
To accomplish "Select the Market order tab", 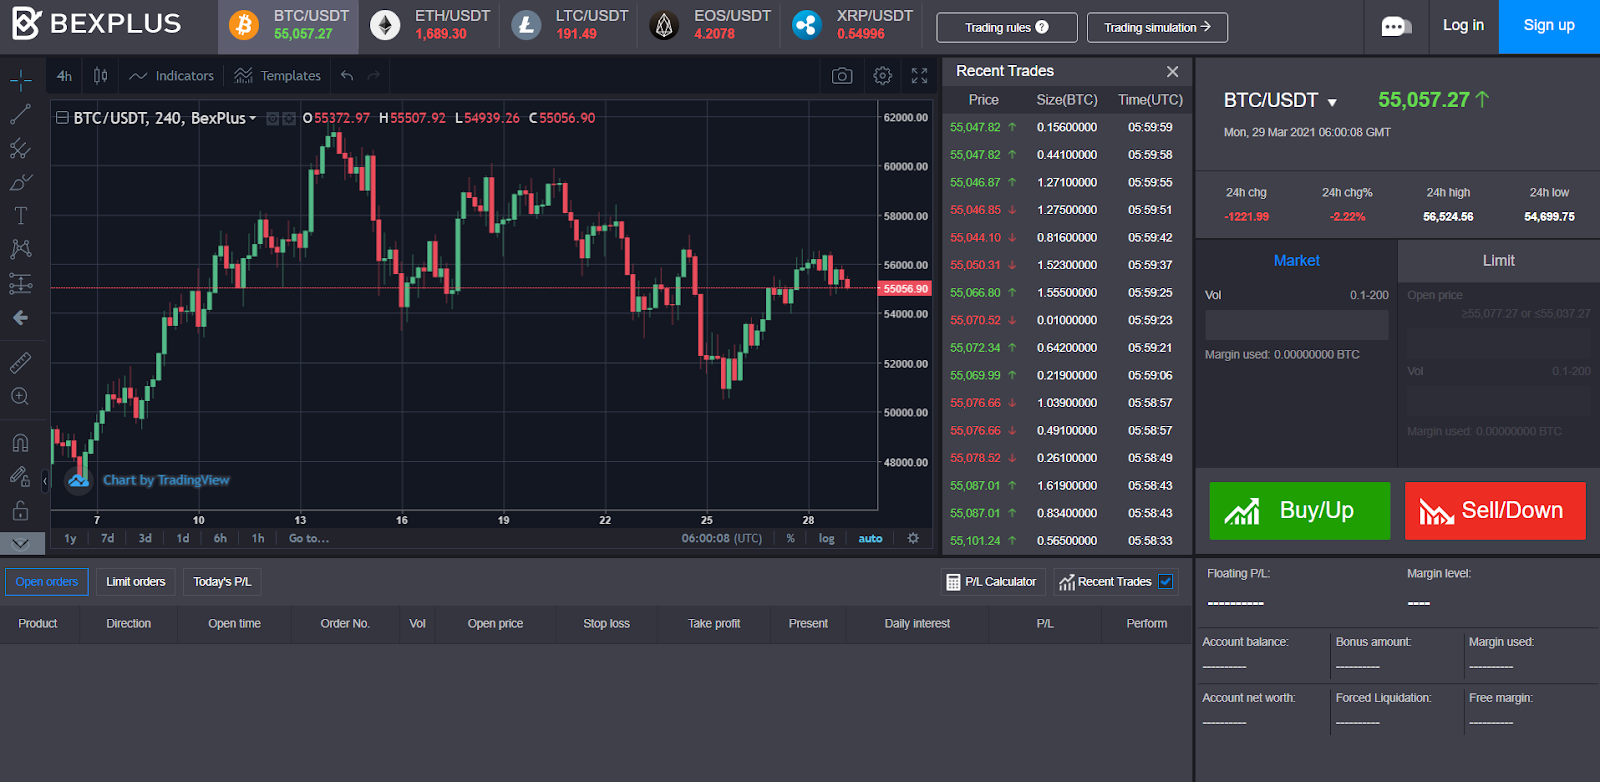I will point(1296,260).
